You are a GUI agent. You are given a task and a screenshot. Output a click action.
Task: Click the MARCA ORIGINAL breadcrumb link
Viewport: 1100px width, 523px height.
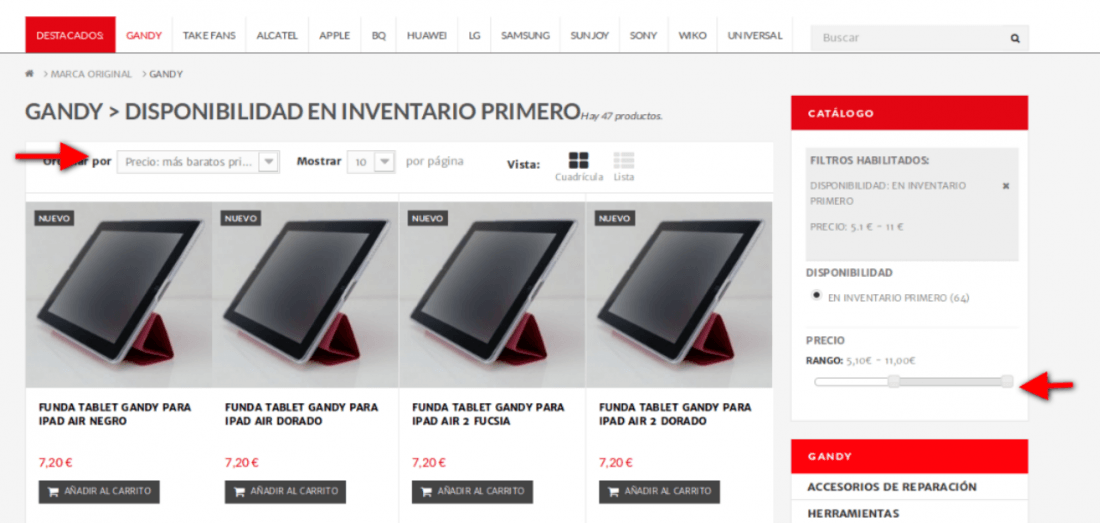point(91,74)
